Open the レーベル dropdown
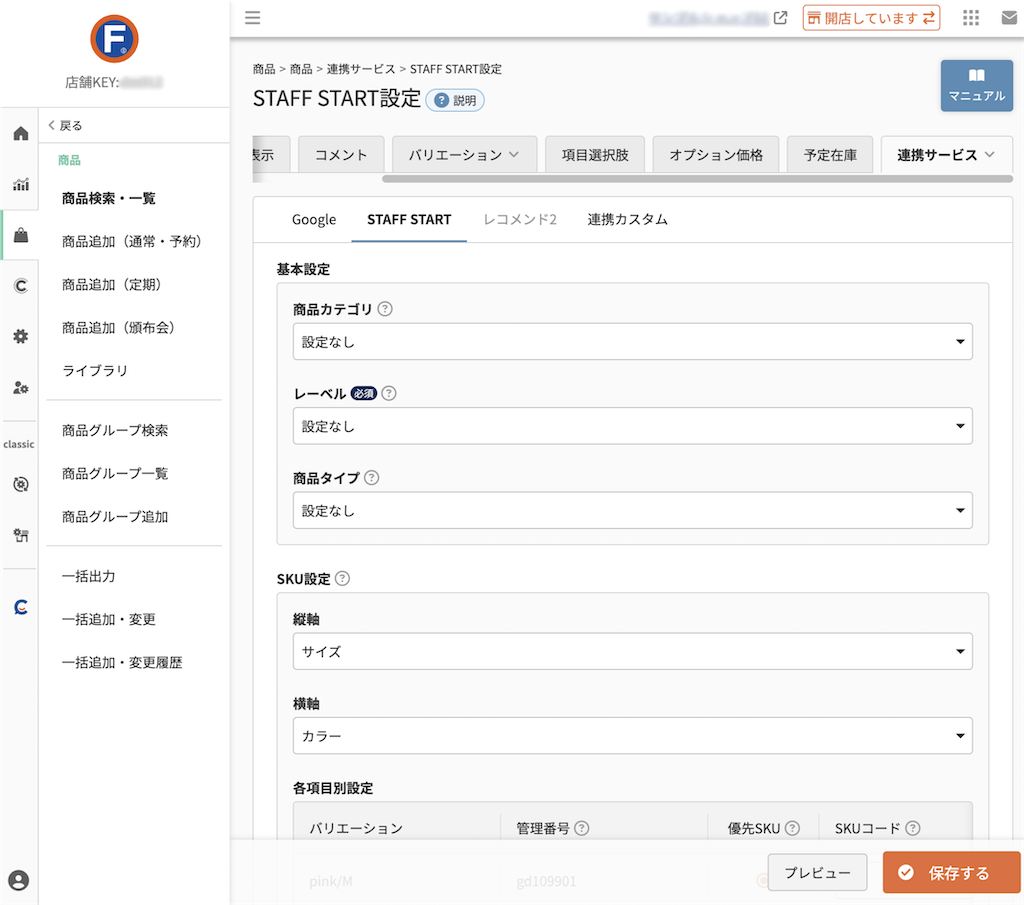Screen dimensions: 1024x905 tap(632, 426)
